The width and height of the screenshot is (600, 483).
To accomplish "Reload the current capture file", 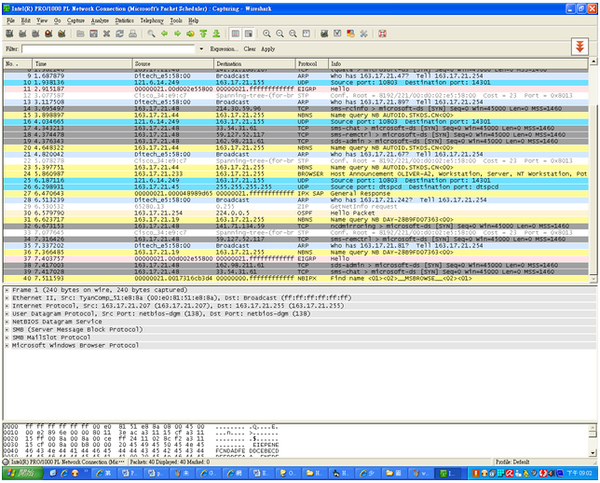I will (119, 34).
